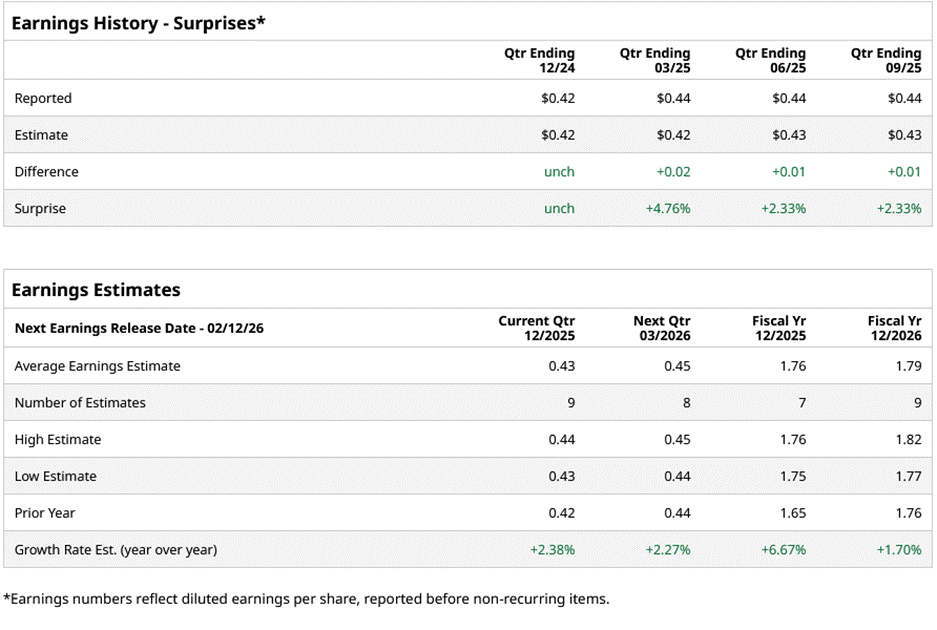This screenshot has height=630, width=937.
Task: Click the Reported row label
Action: tap(43, 98)
